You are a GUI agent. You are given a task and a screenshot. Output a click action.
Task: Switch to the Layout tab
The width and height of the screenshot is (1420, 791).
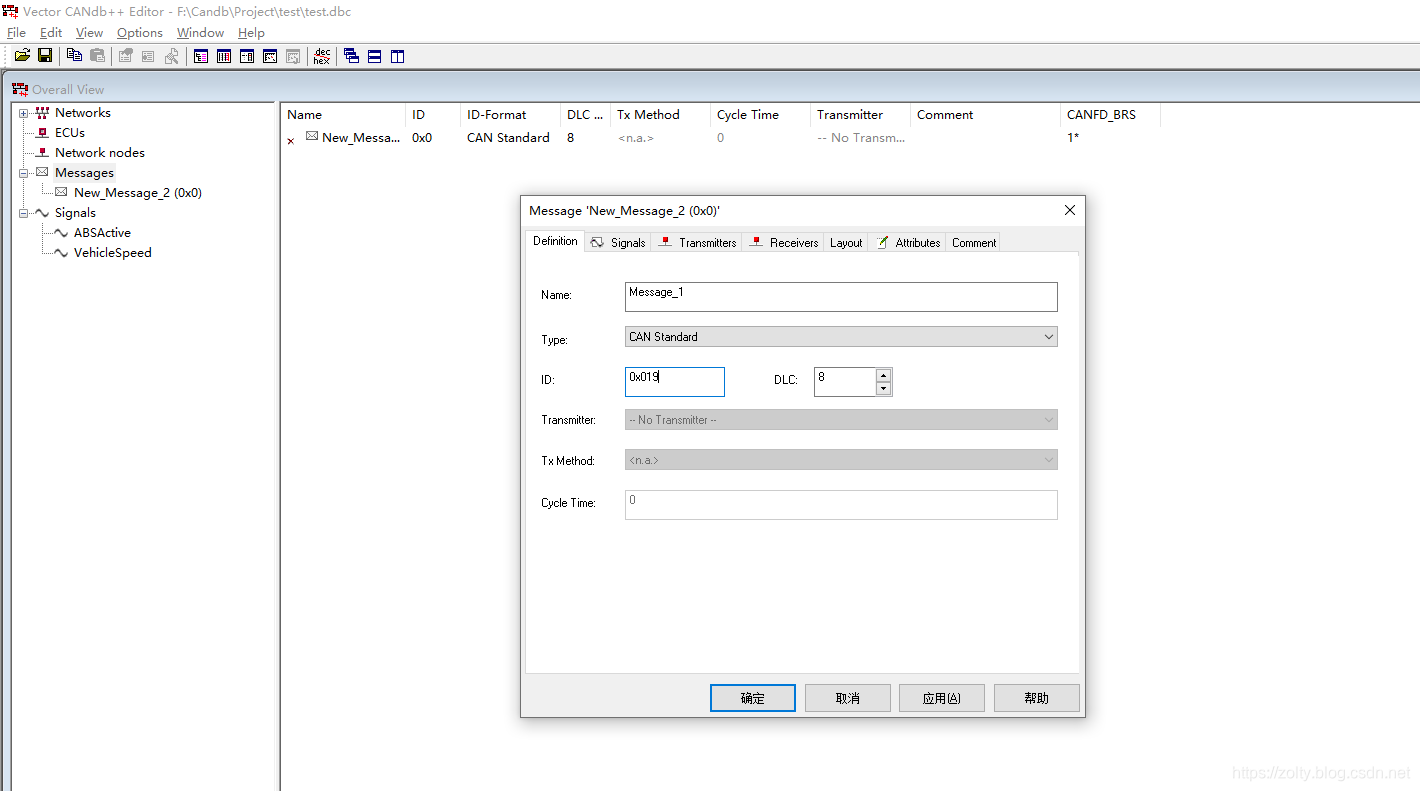coord(846,242)
